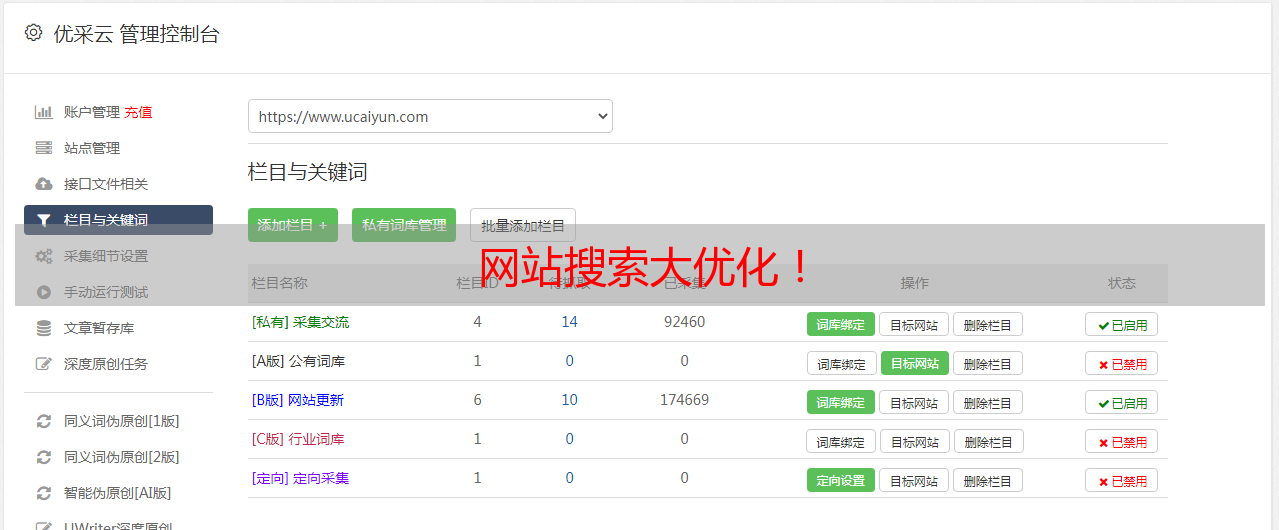Click the bar chart icon for 账户管理

coord(43,112)
